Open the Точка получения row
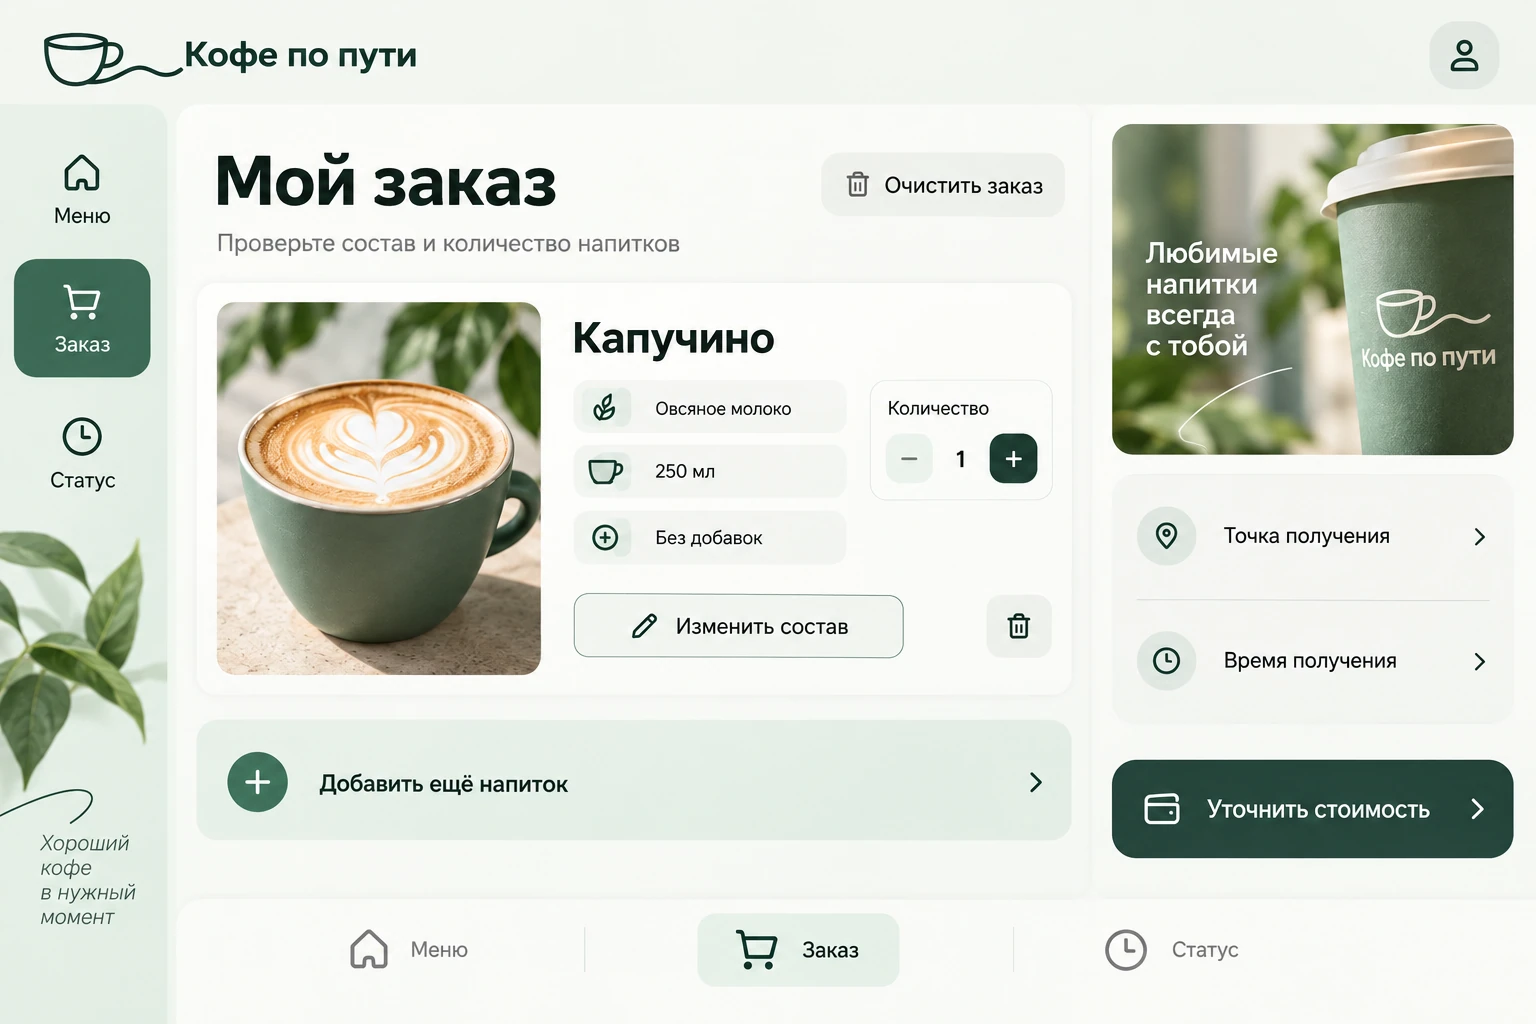1536x1024 pixels. 1313,536
